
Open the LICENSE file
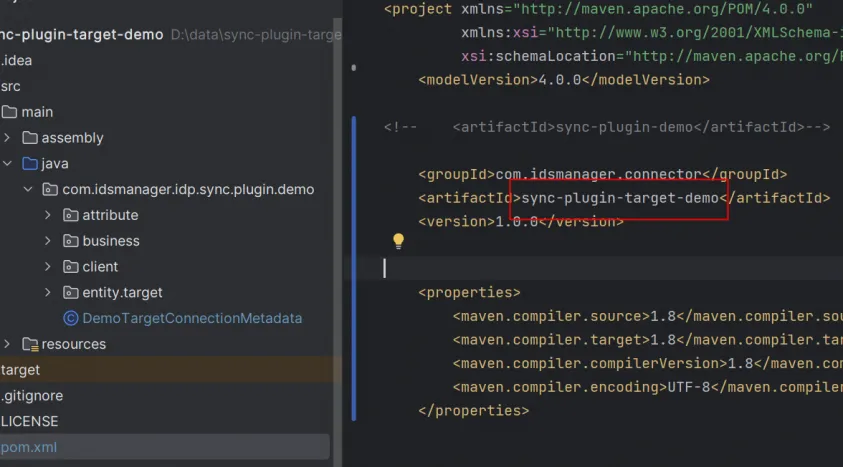point(29,421)
